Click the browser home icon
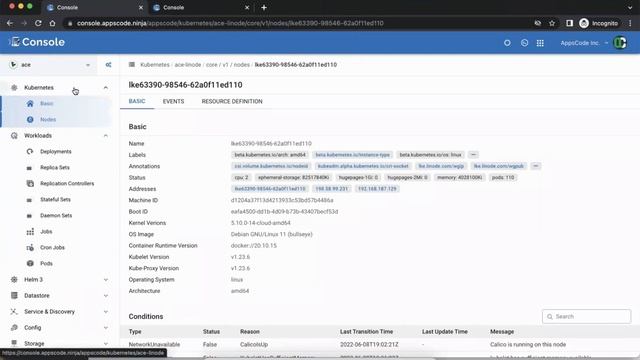 point(52,23)
